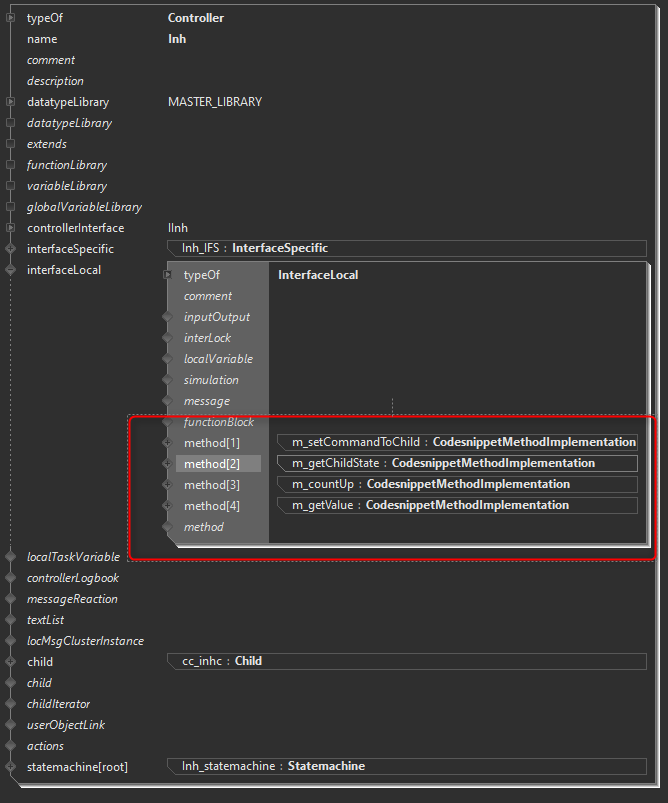Click the name value field Inh

(177, 39)
